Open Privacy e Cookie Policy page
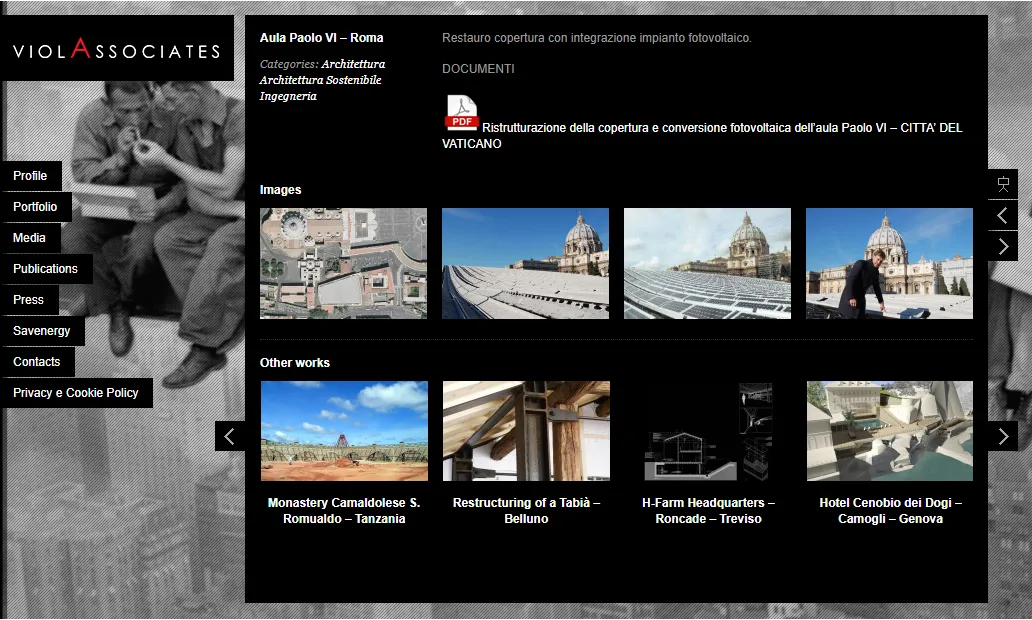The width and height of the screenshot is (1032, 620). tap(76, 393)
